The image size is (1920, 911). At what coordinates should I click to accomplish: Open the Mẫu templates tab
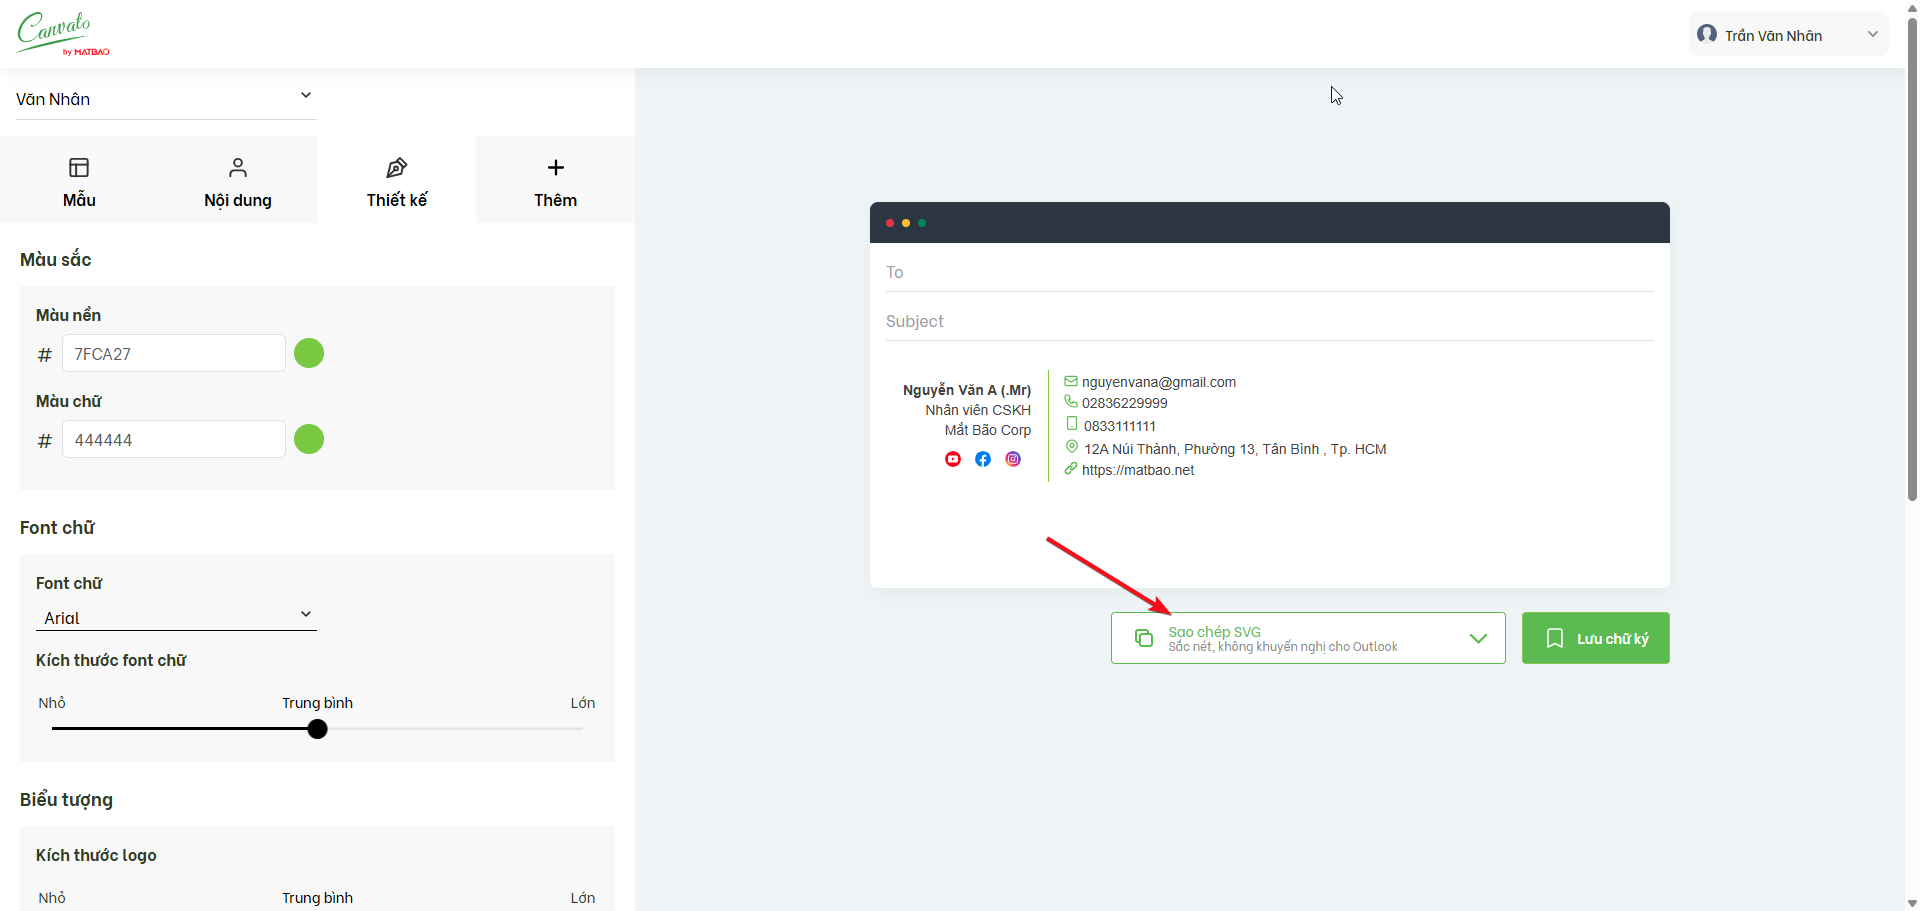(79, 181)
